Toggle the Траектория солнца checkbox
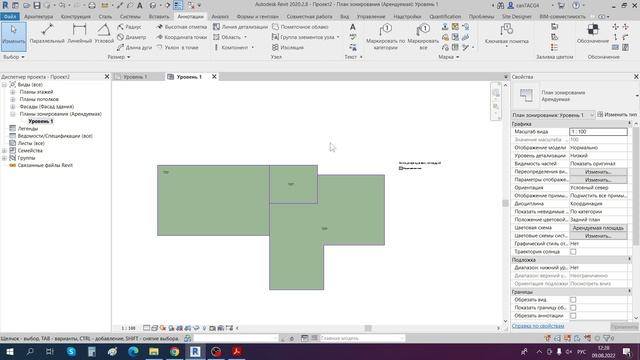640x360 pixels. click(573, 252)
